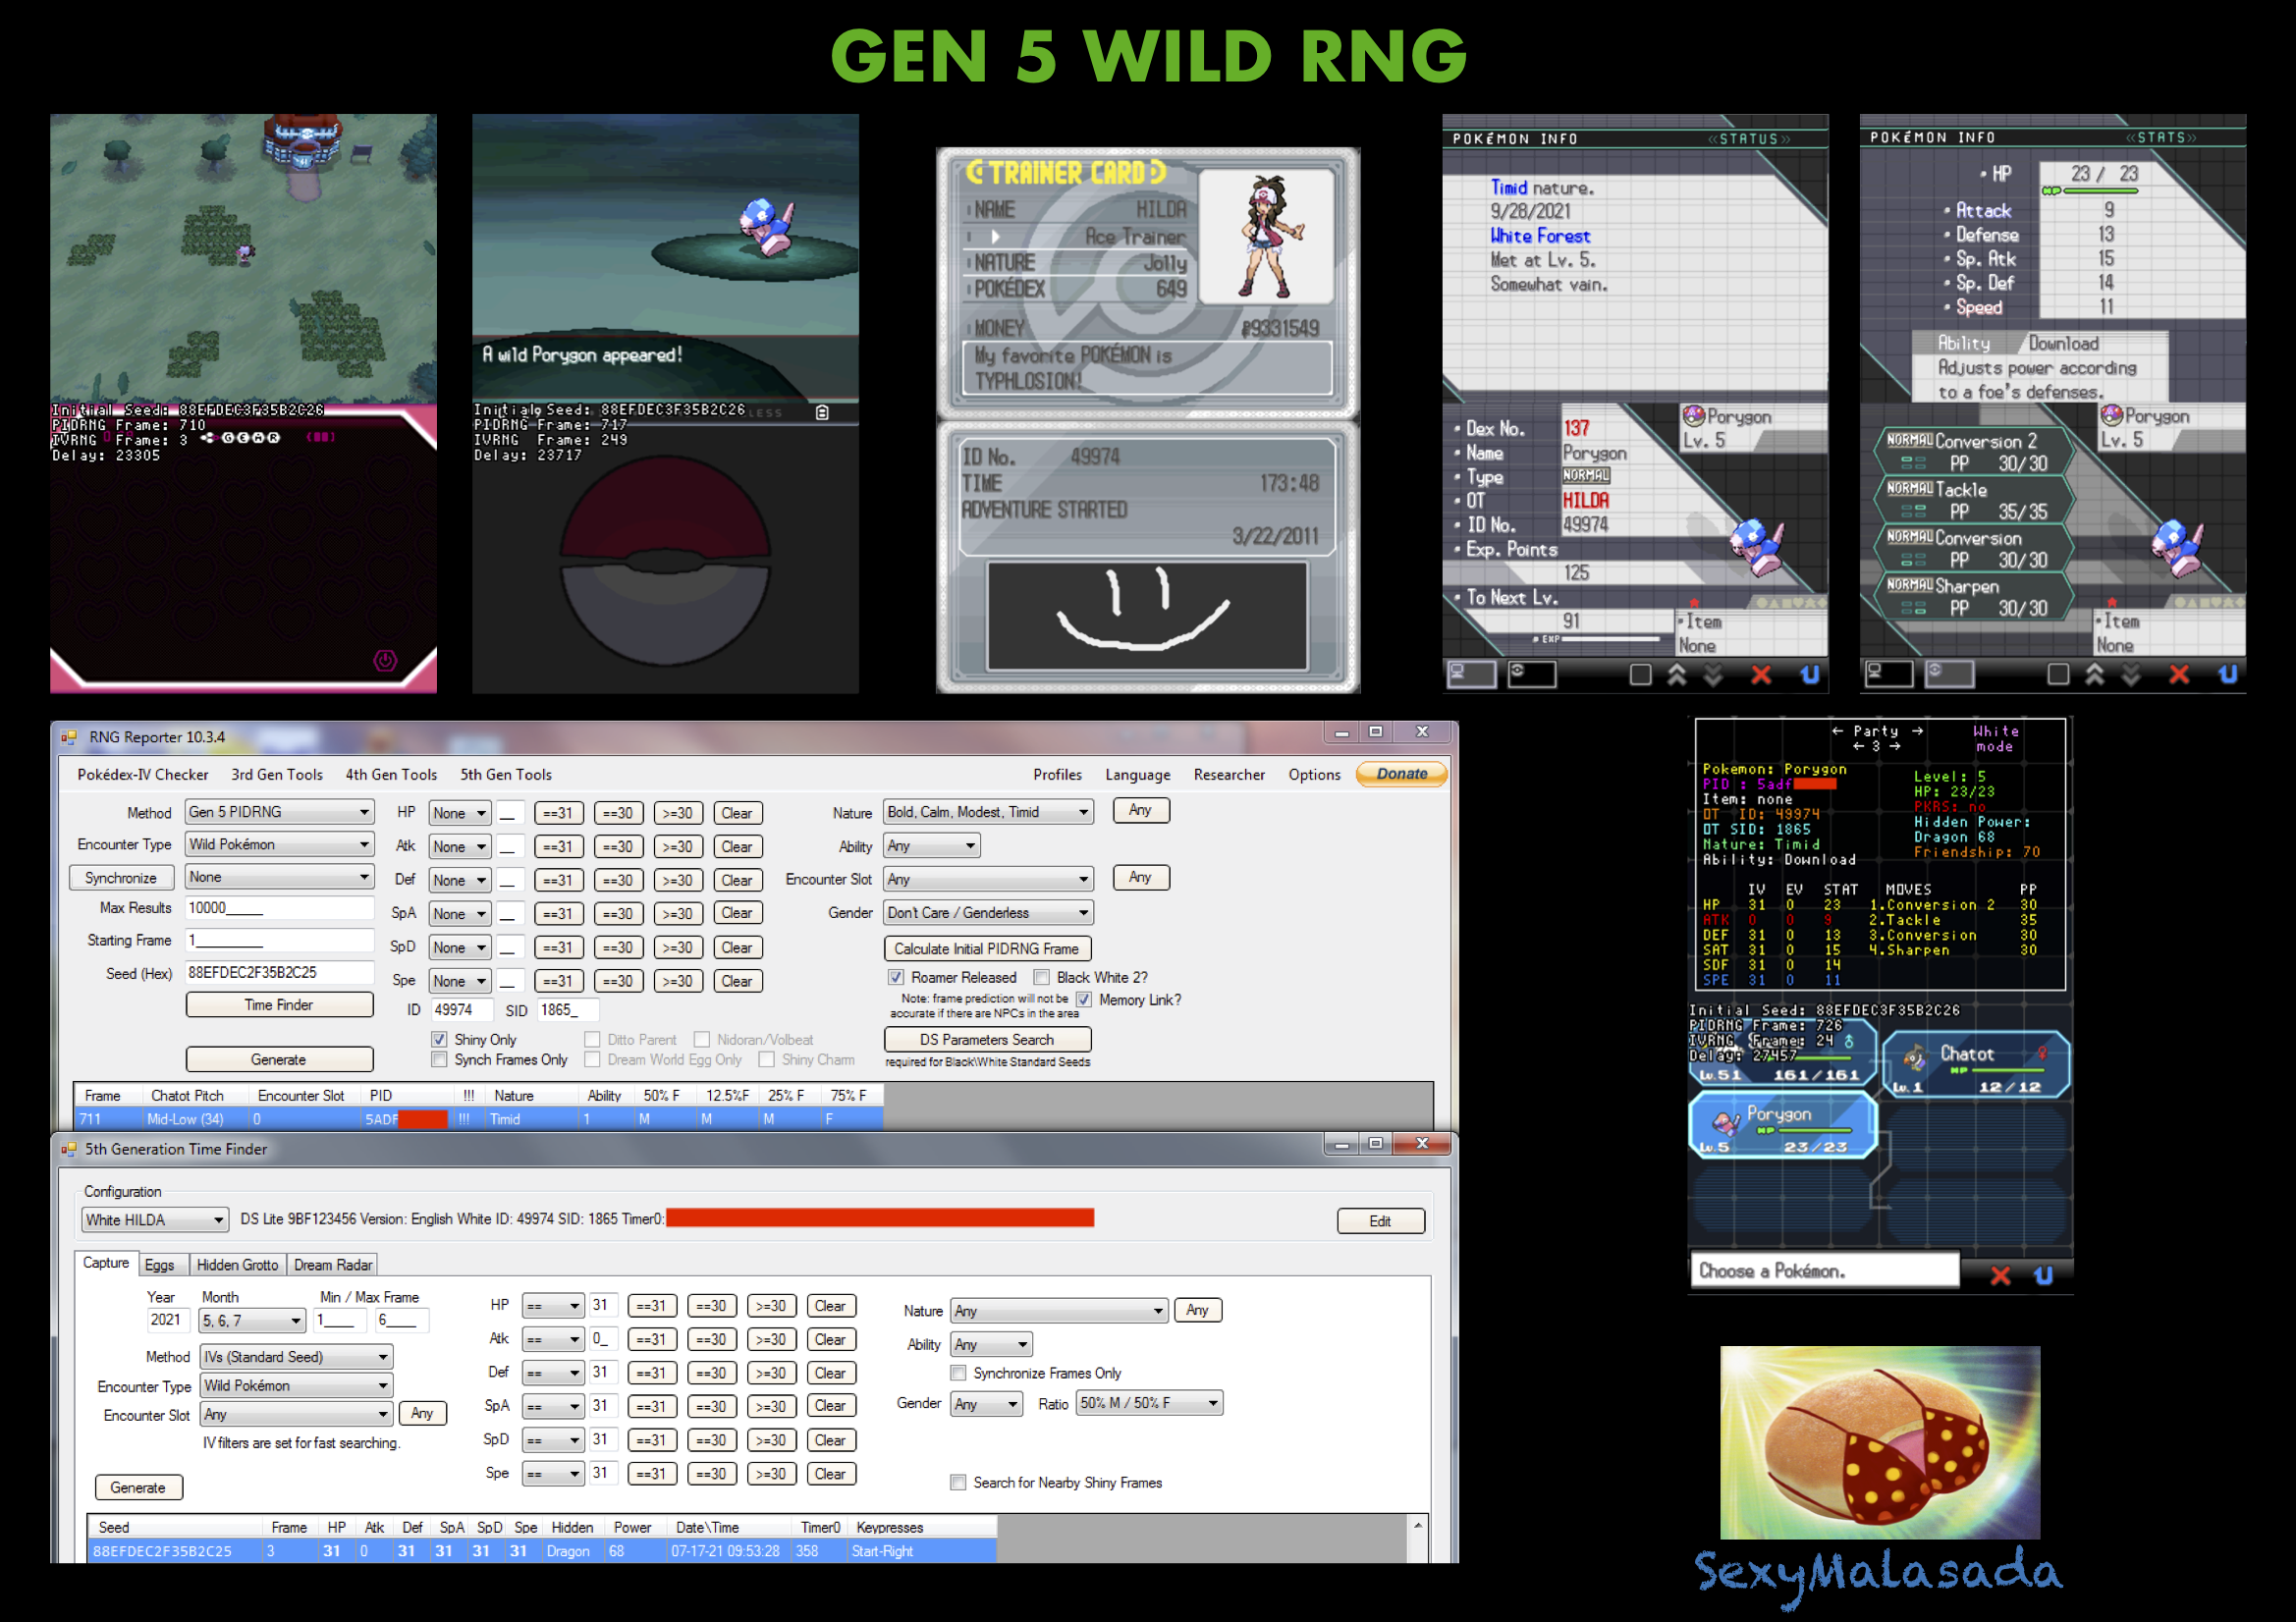Select Chatot in the party screen
The width and height of the screenshot is (2296, 1622).
1975,1065
